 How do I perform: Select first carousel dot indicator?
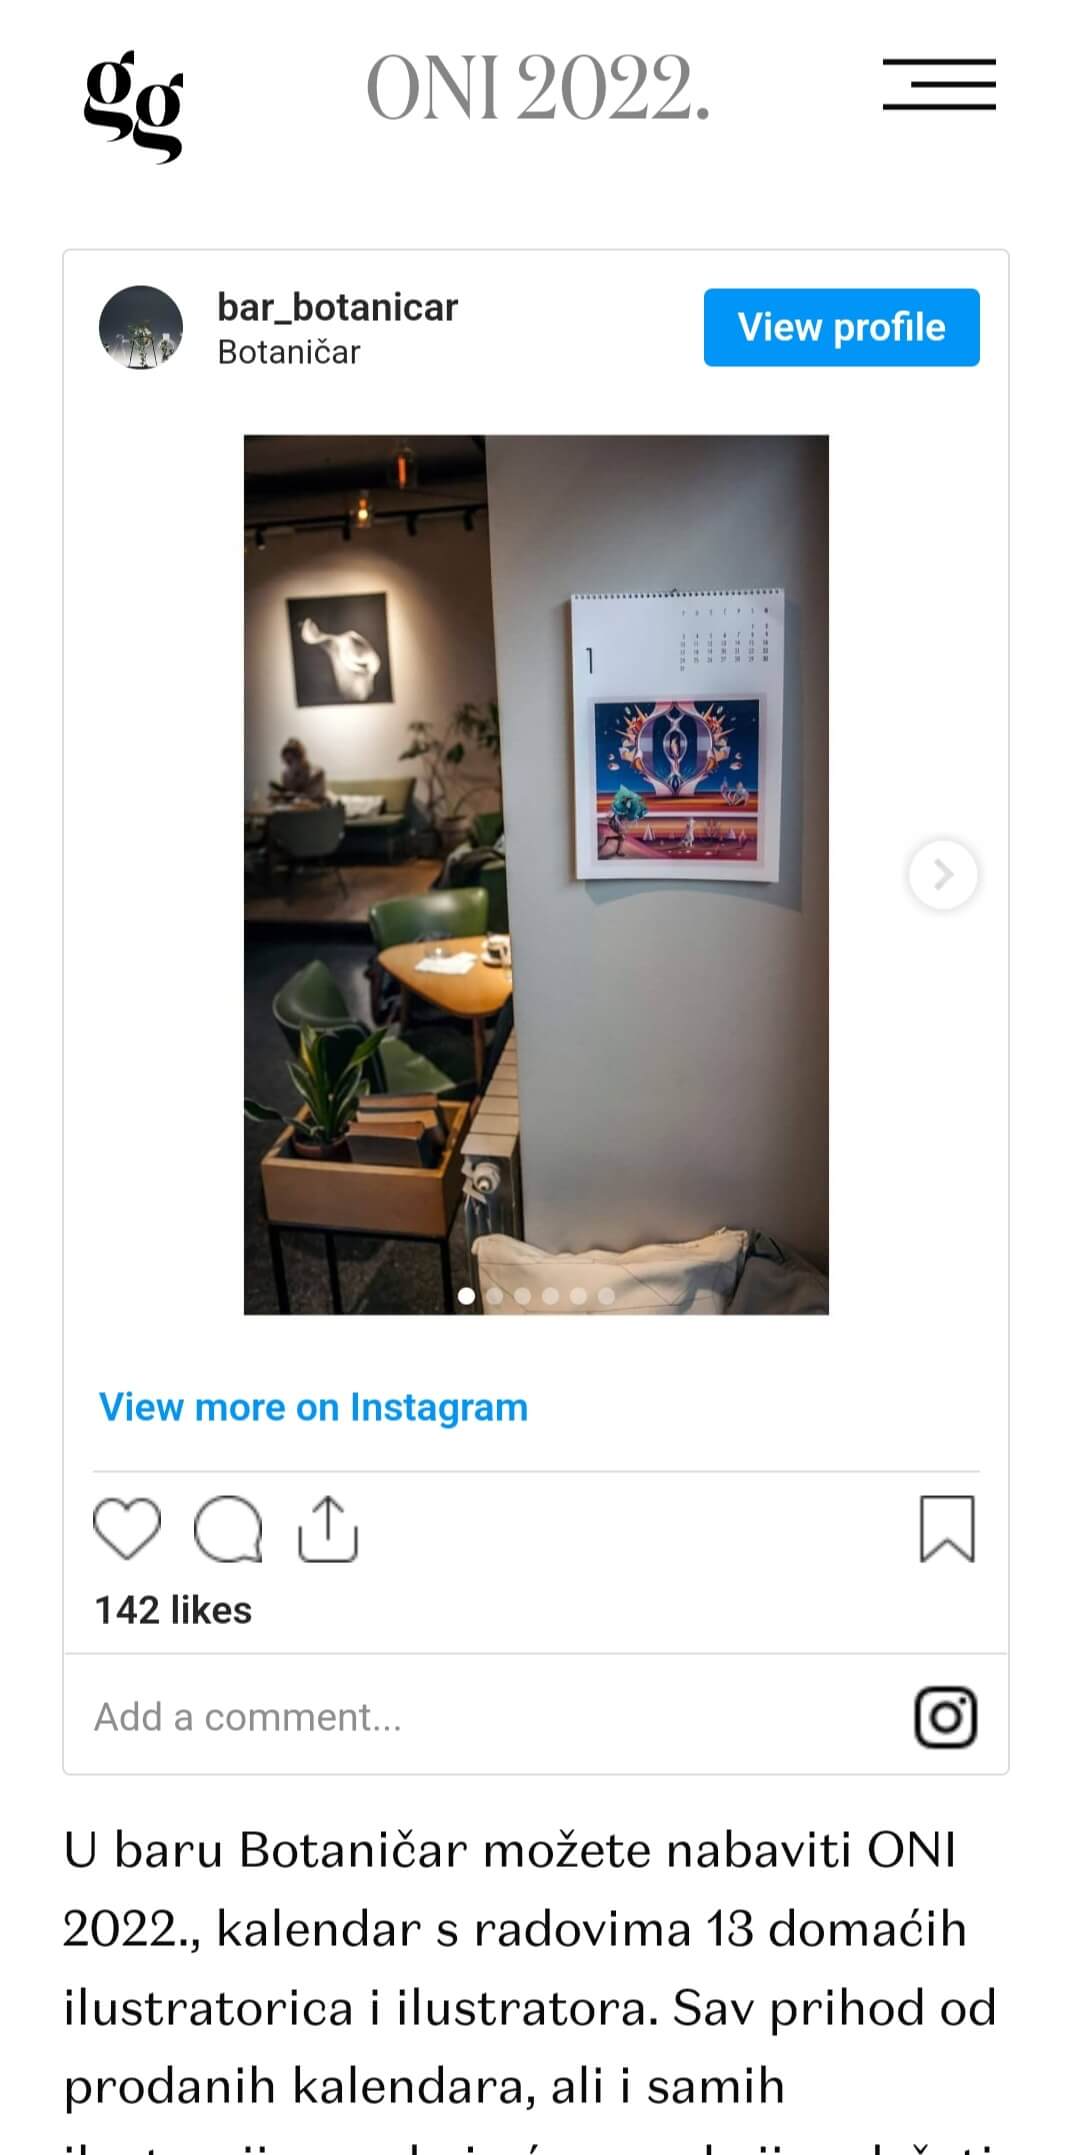click(x=466, y=1296)
